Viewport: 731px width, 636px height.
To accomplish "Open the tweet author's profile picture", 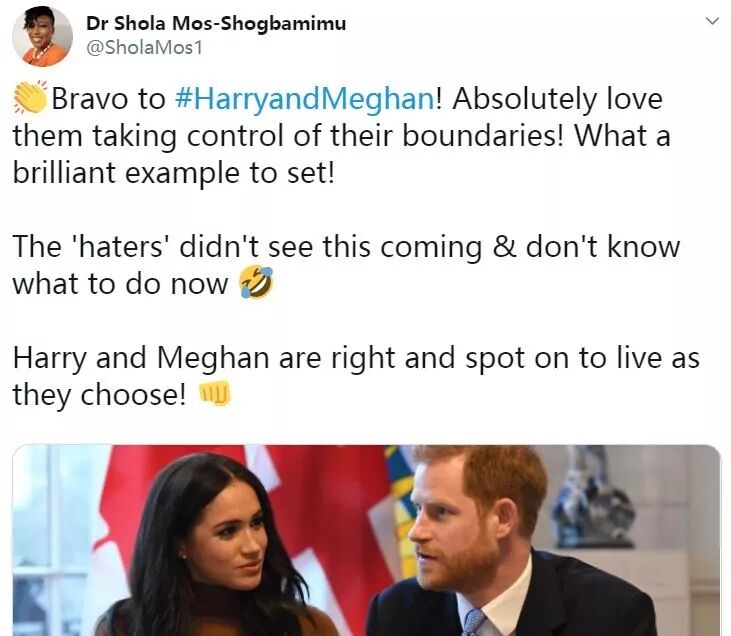I will pos(42,36).
